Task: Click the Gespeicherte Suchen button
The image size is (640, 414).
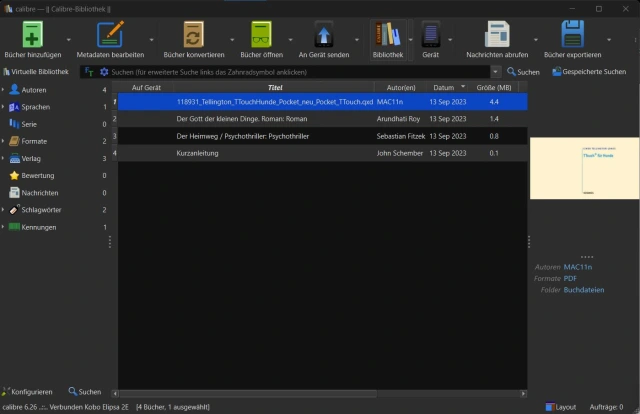Action: (x=588, y=72)
